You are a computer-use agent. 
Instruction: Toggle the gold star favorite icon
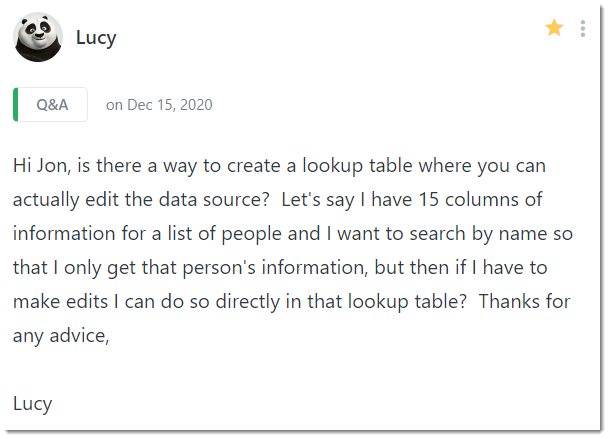pyautogui.click(x=554, y=28)
